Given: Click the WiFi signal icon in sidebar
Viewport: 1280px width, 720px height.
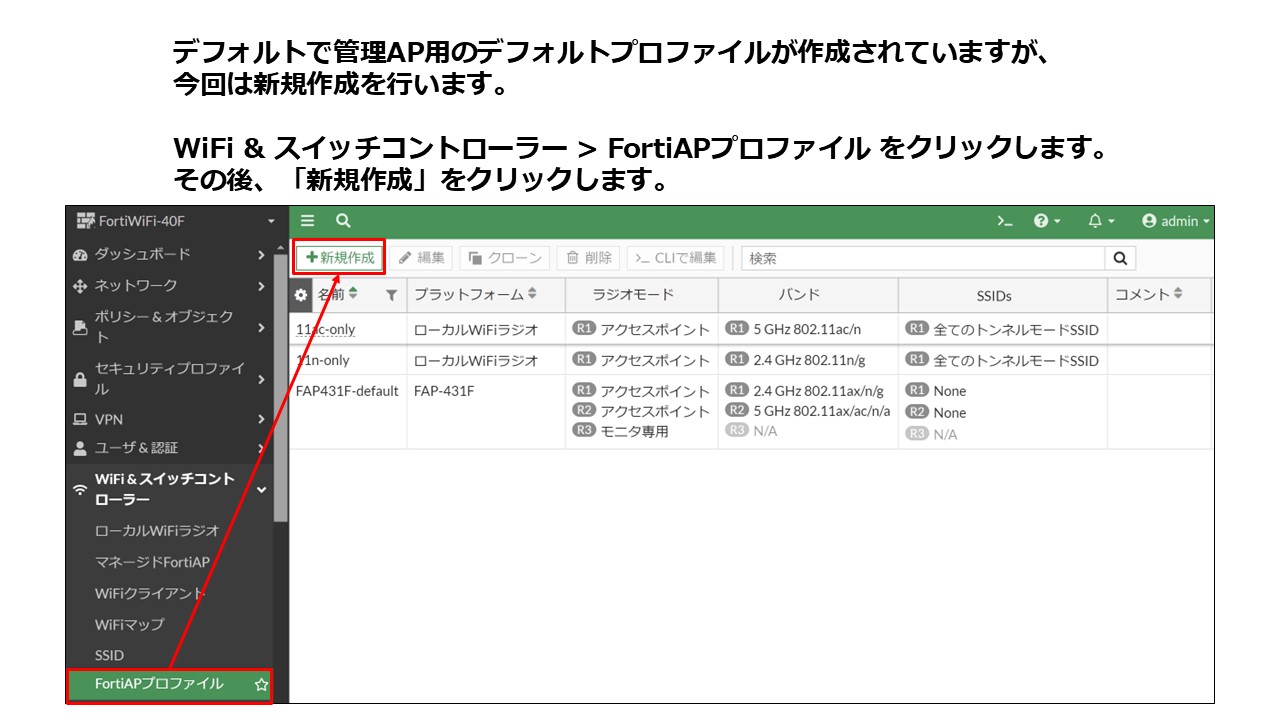Looking at the screenshot, I should (x=81, y=490).
